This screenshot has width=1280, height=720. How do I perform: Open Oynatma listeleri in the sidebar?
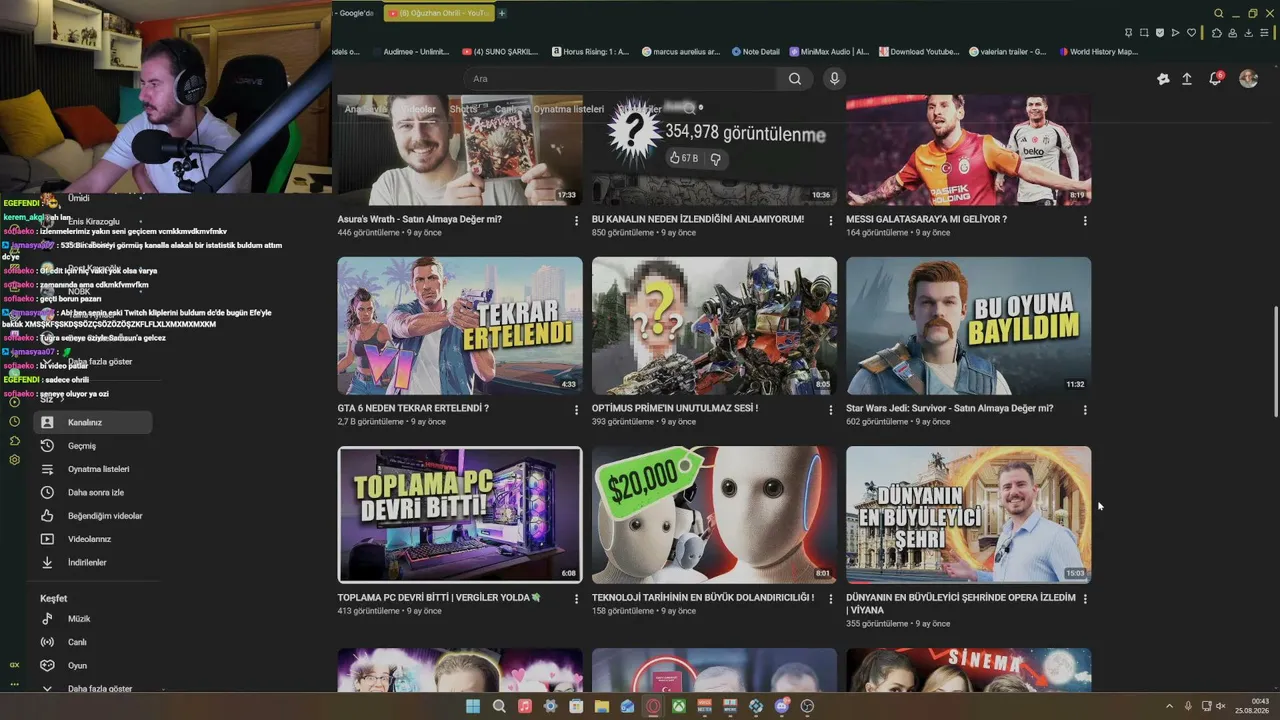tap(93, 469)
